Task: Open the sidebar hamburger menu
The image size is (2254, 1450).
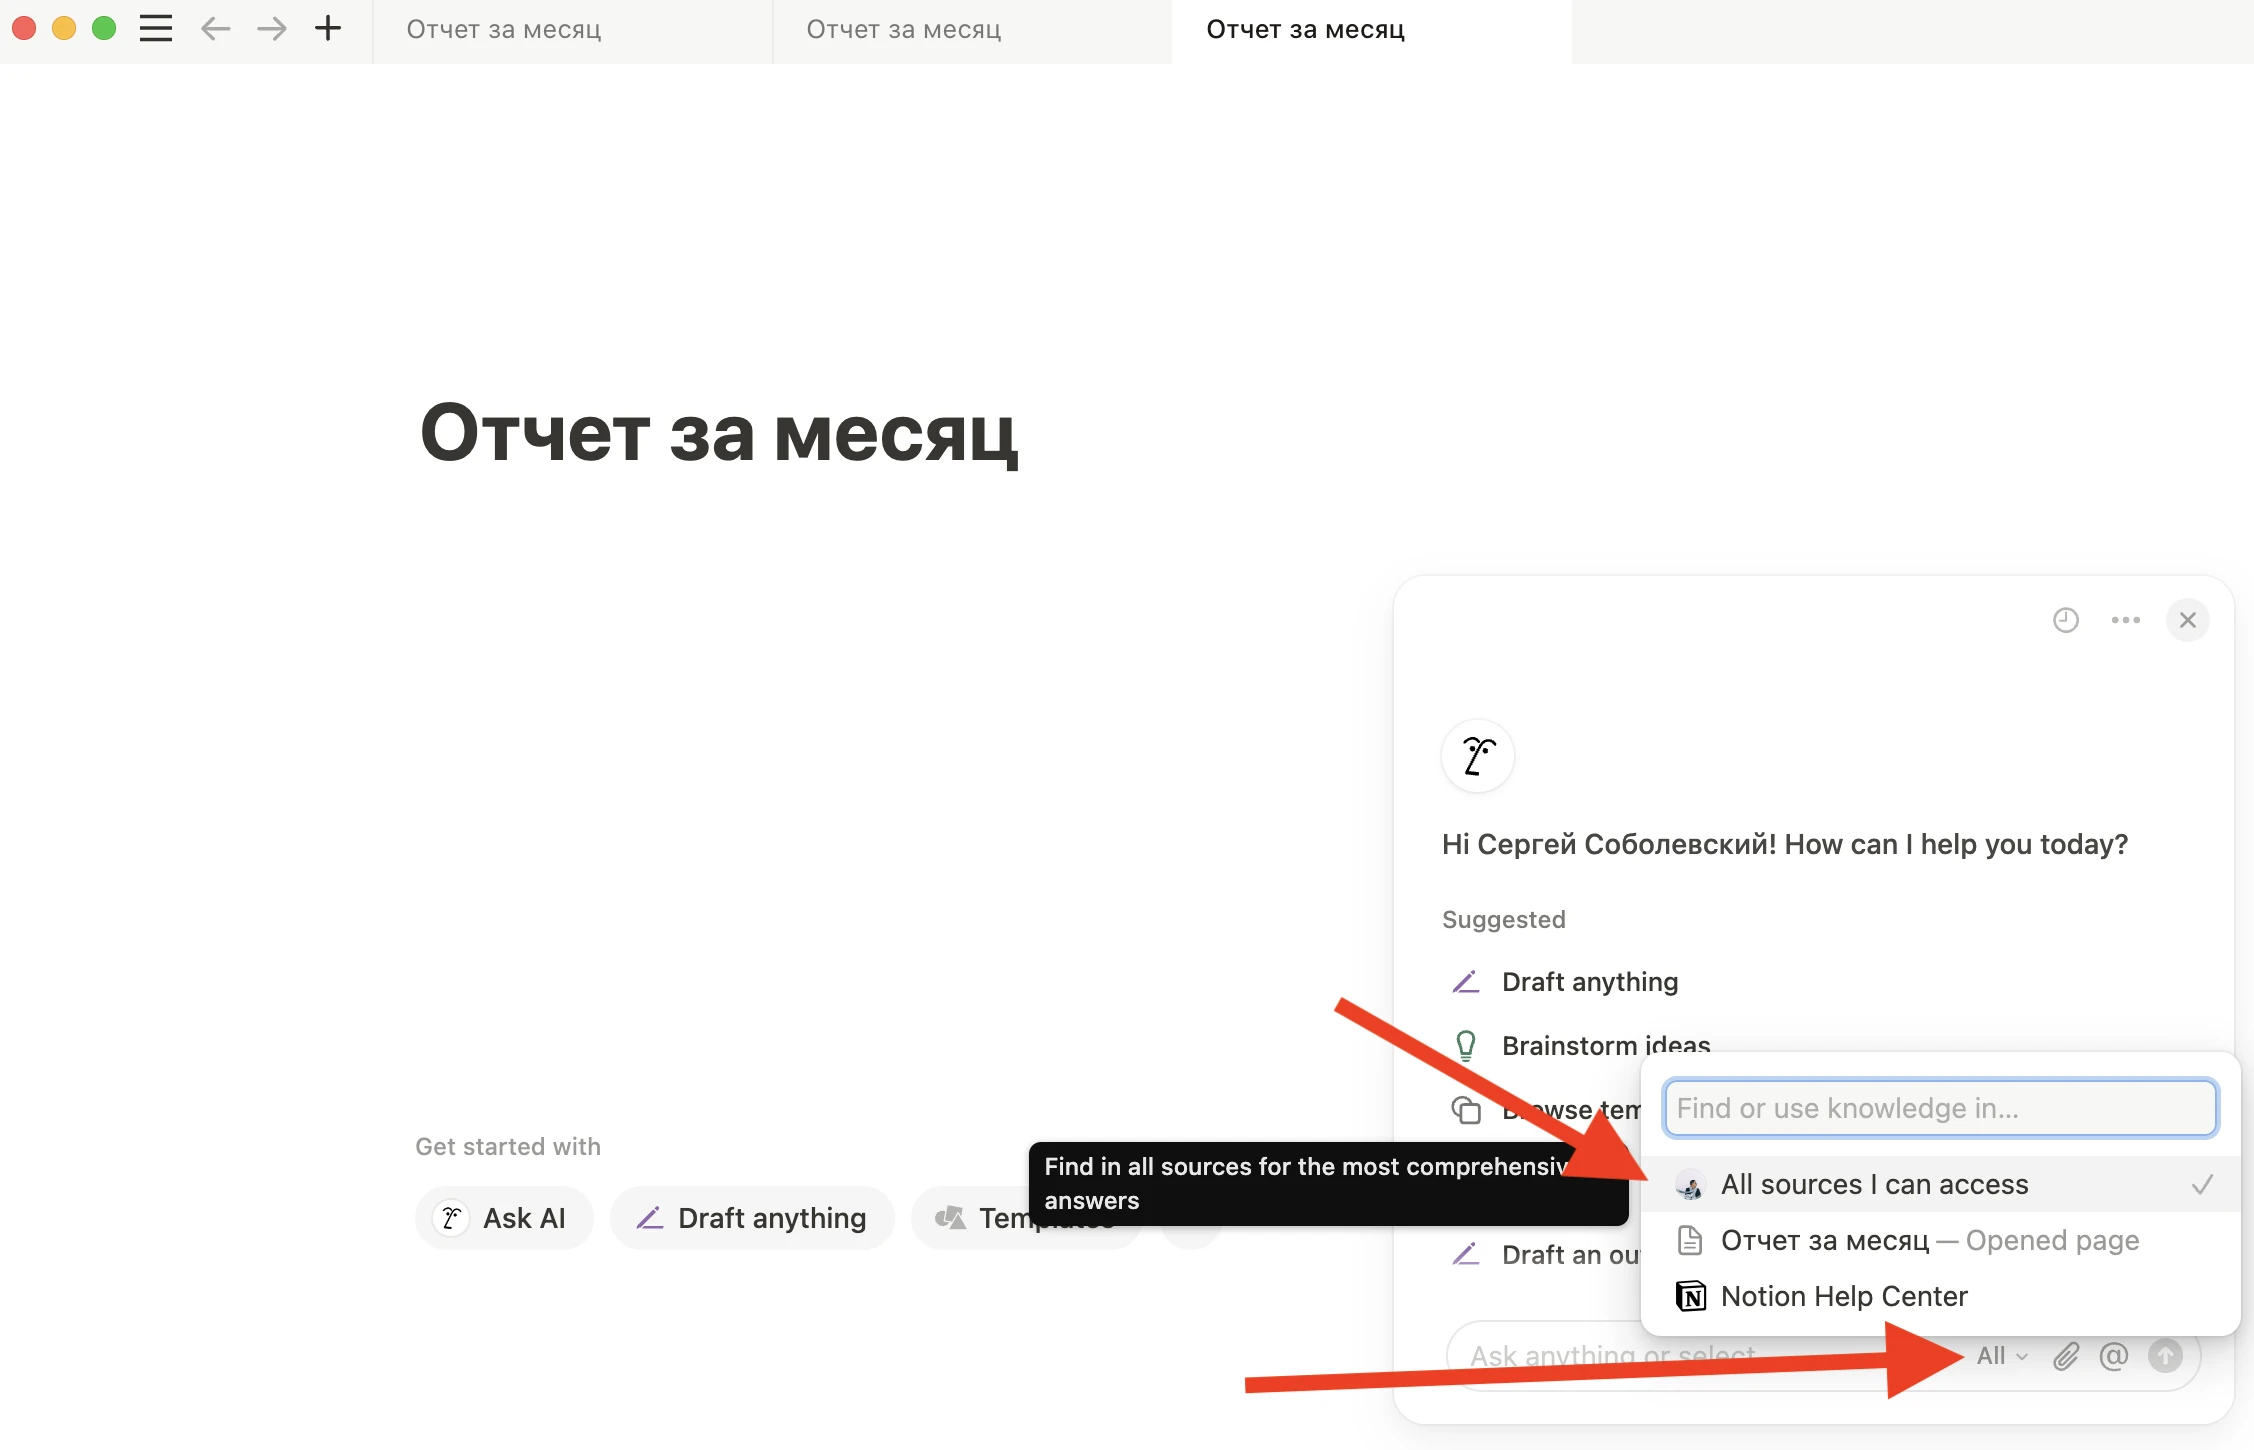Action: 156,29
